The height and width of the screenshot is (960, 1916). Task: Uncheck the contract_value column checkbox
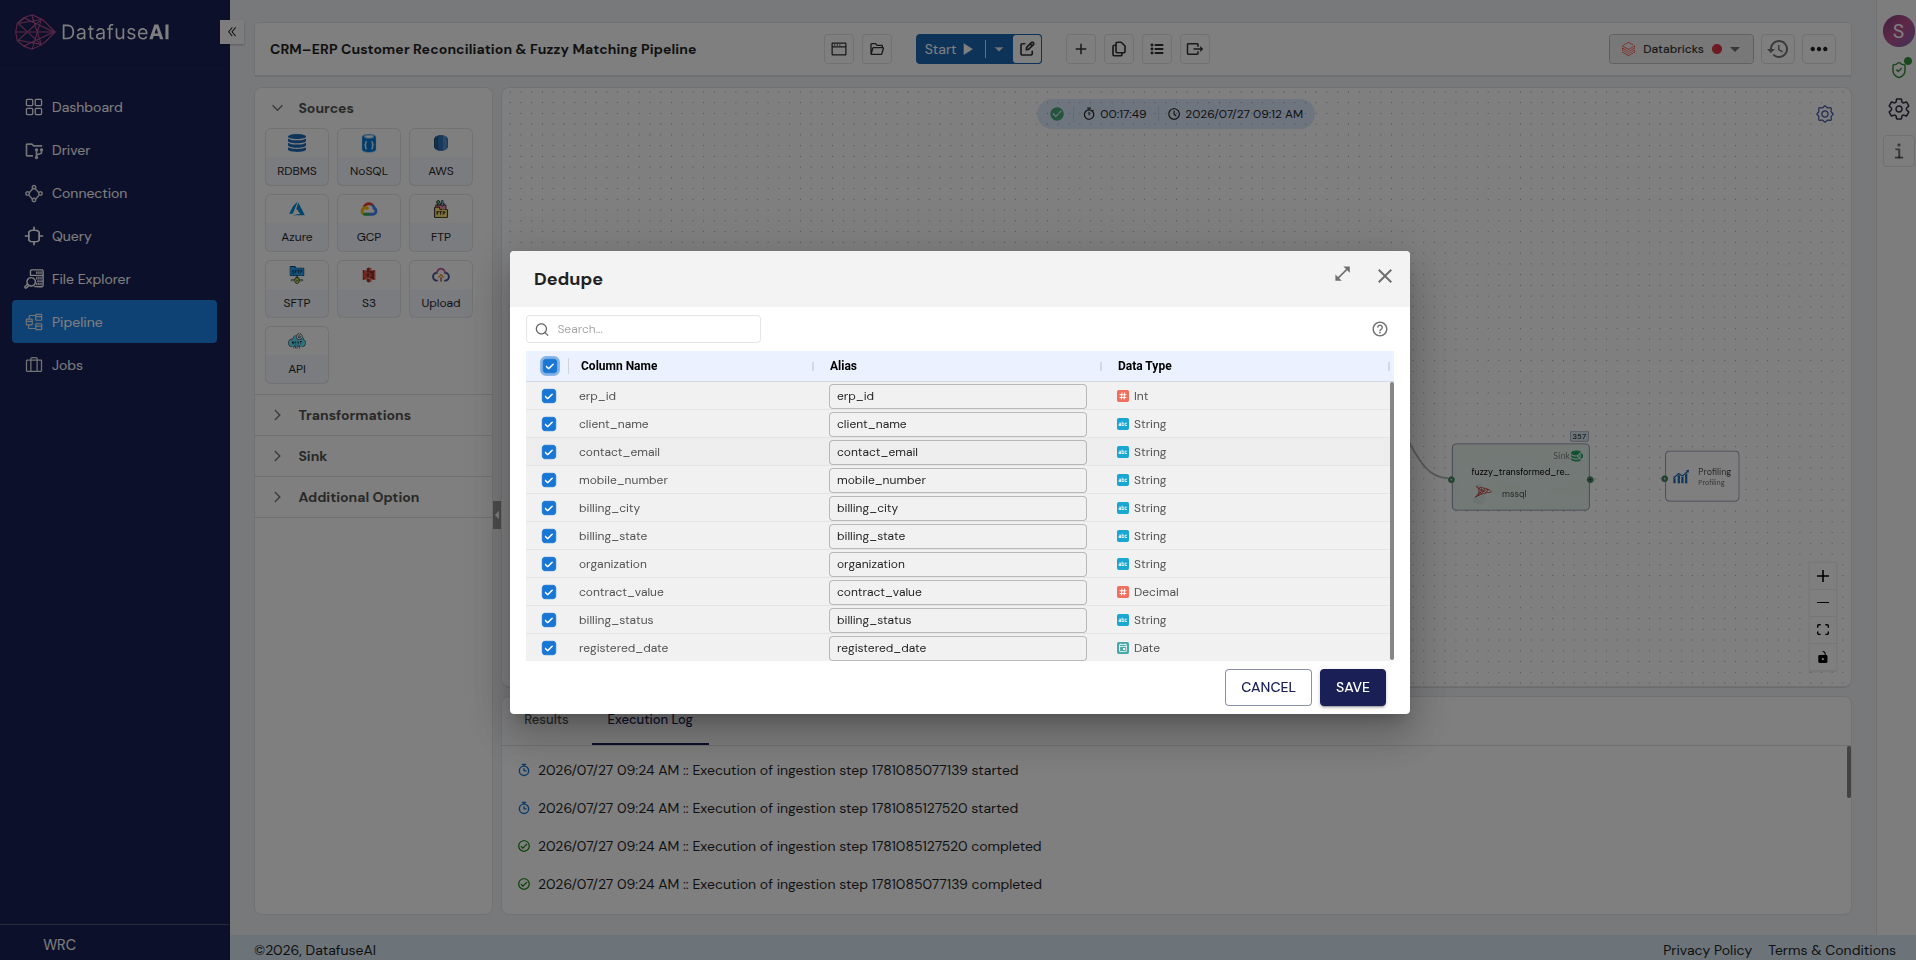pos(549,592)
